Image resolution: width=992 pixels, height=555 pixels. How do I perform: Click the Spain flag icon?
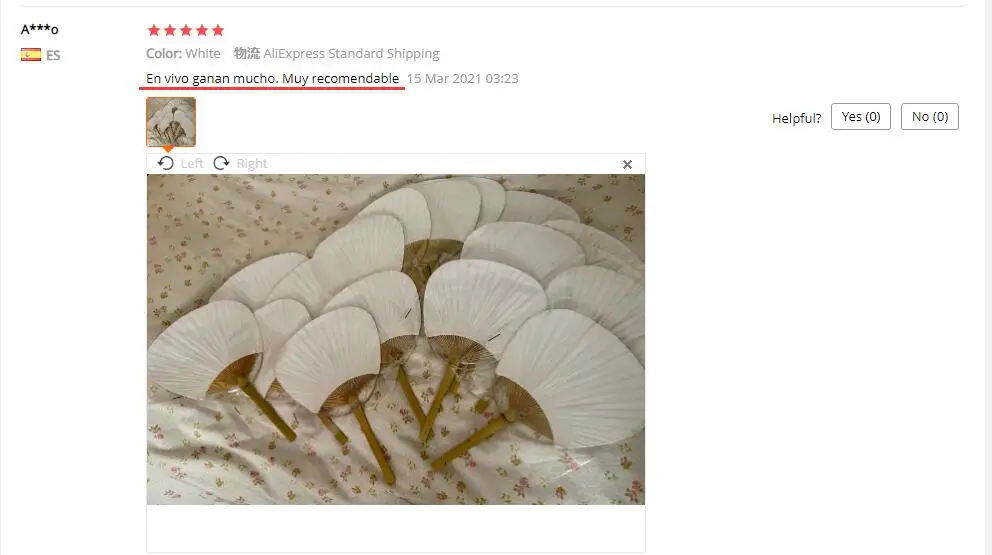(x=31, y=55)
